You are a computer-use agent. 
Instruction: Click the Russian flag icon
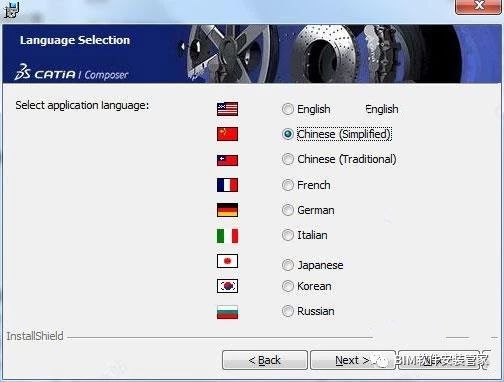tap(227, 312)
